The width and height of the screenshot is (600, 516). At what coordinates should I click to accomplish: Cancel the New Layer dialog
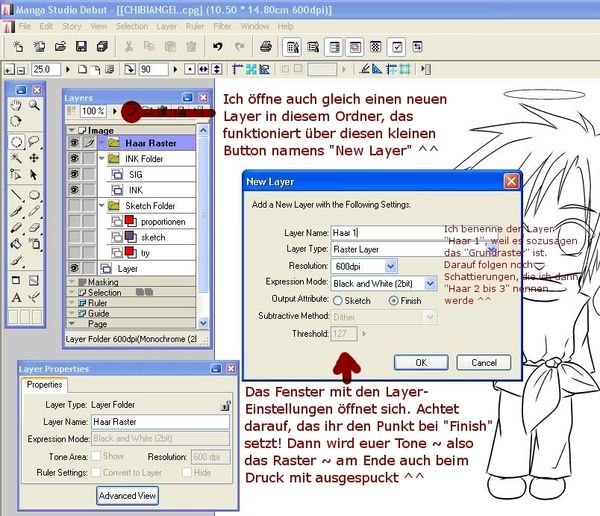point(484,363)
